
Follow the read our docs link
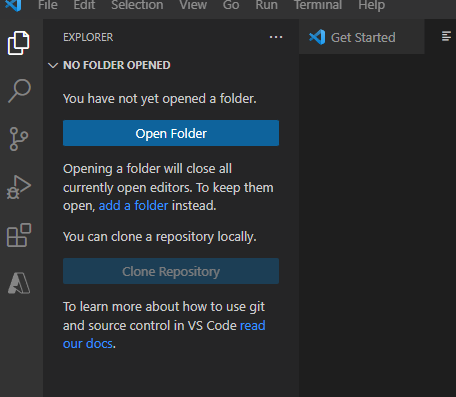[x=164, y=334]
